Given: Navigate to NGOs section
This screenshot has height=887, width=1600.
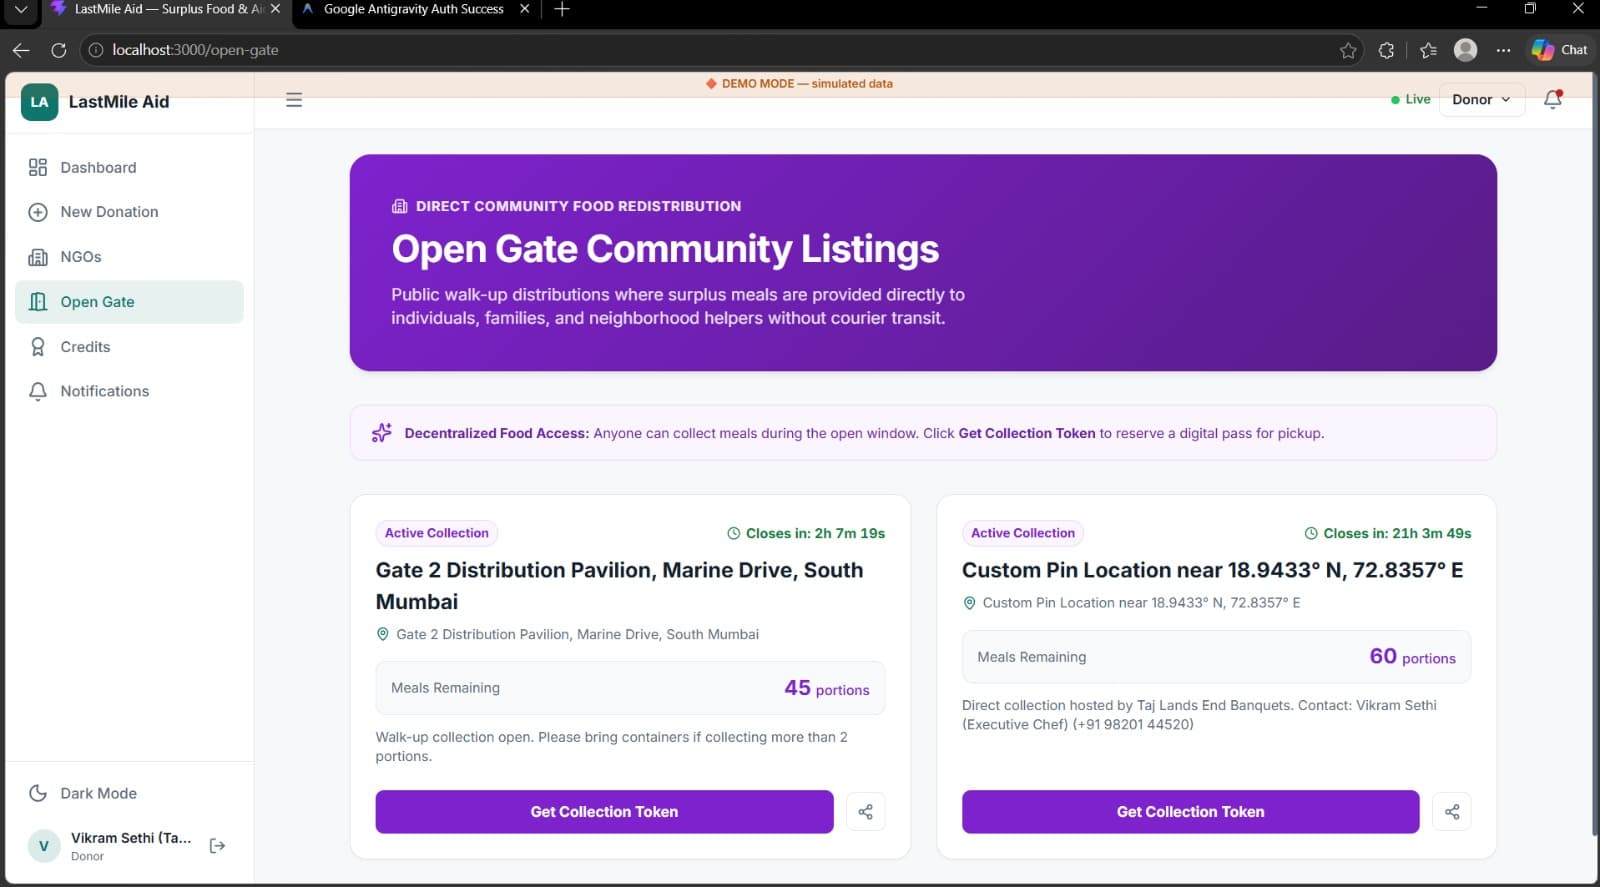Looking at the screenshot, I should click(x=129, y=257).
